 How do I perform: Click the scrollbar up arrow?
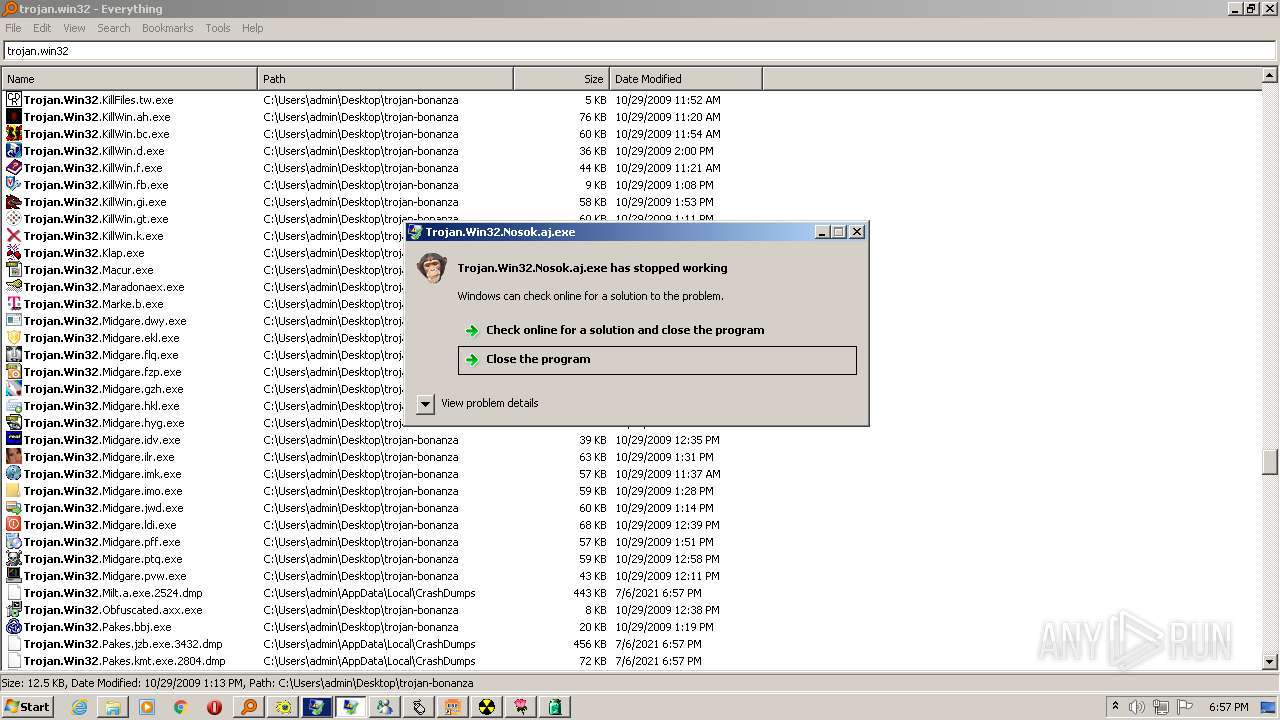1270,75
